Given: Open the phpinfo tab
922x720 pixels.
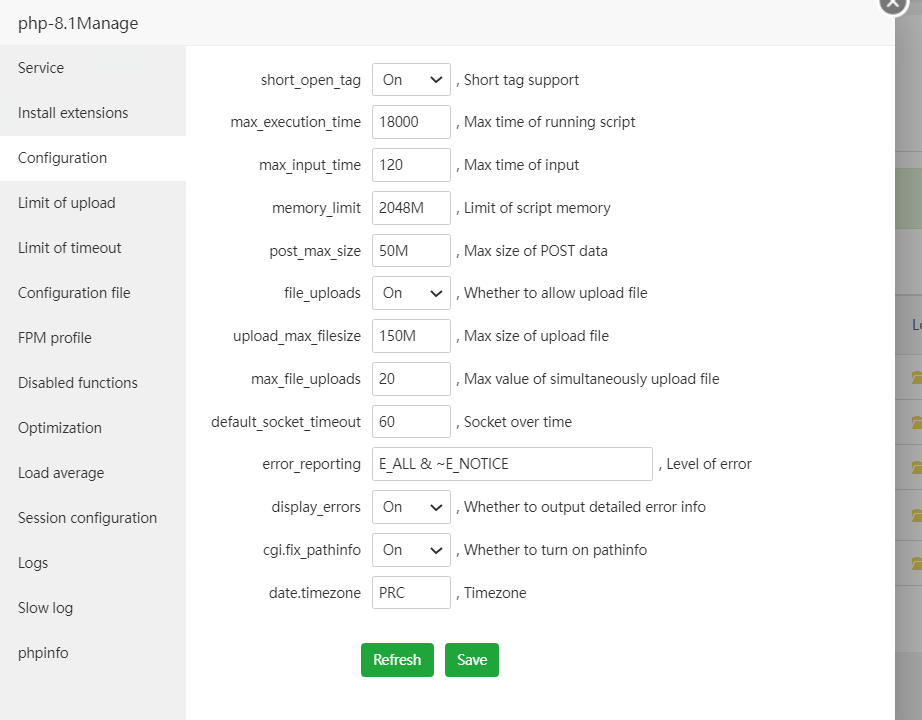Looking at the screenshot, I should tap(43, 653).
